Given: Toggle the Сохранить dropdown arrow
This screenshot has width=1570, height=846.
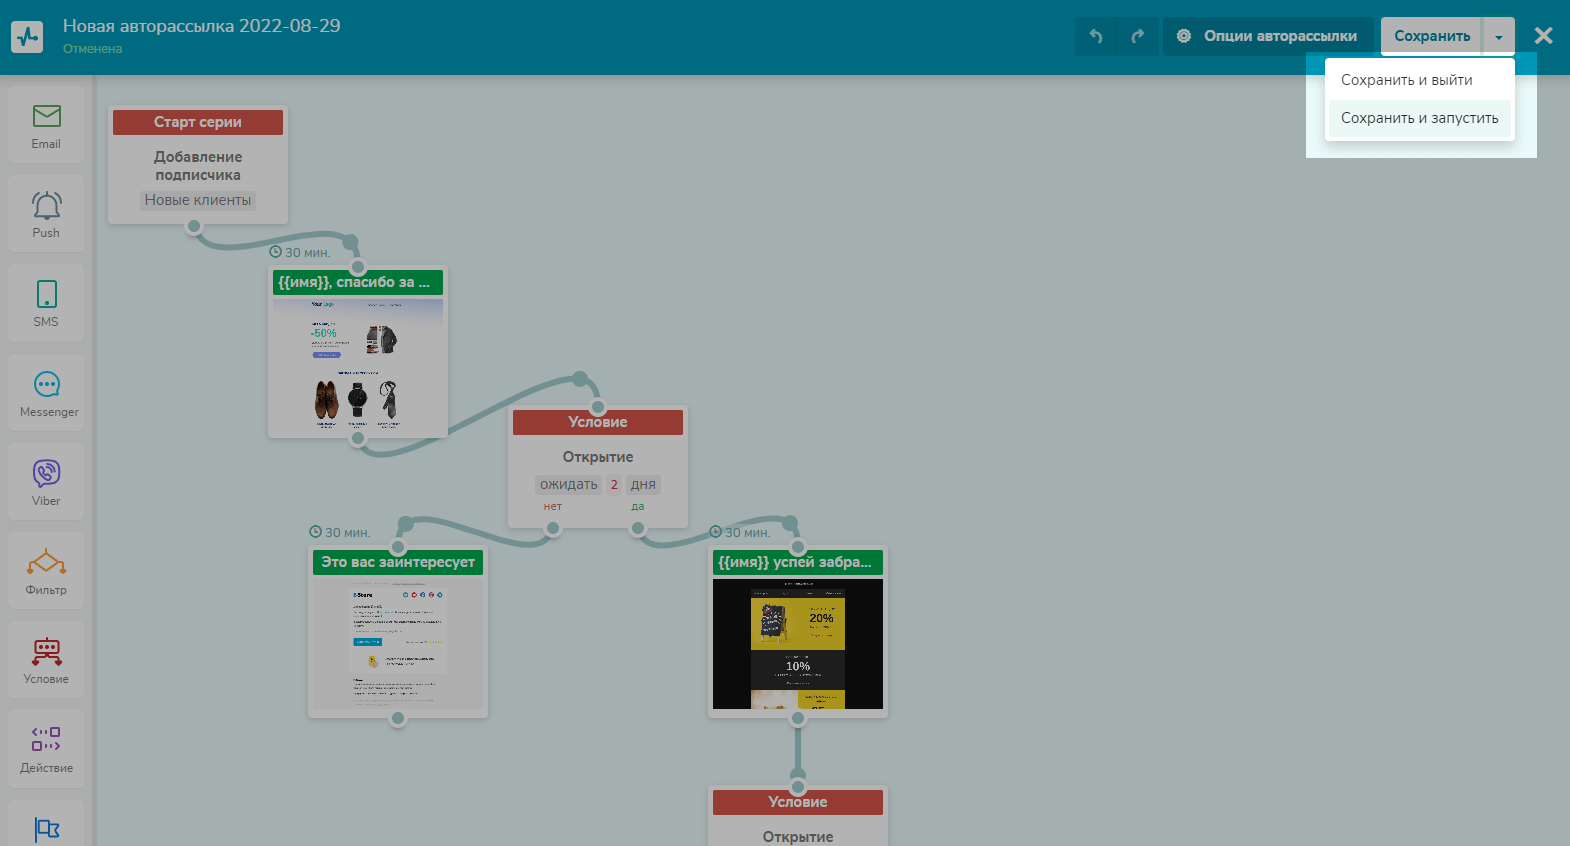Looking at the screenshot, I should click(1499, 36).
